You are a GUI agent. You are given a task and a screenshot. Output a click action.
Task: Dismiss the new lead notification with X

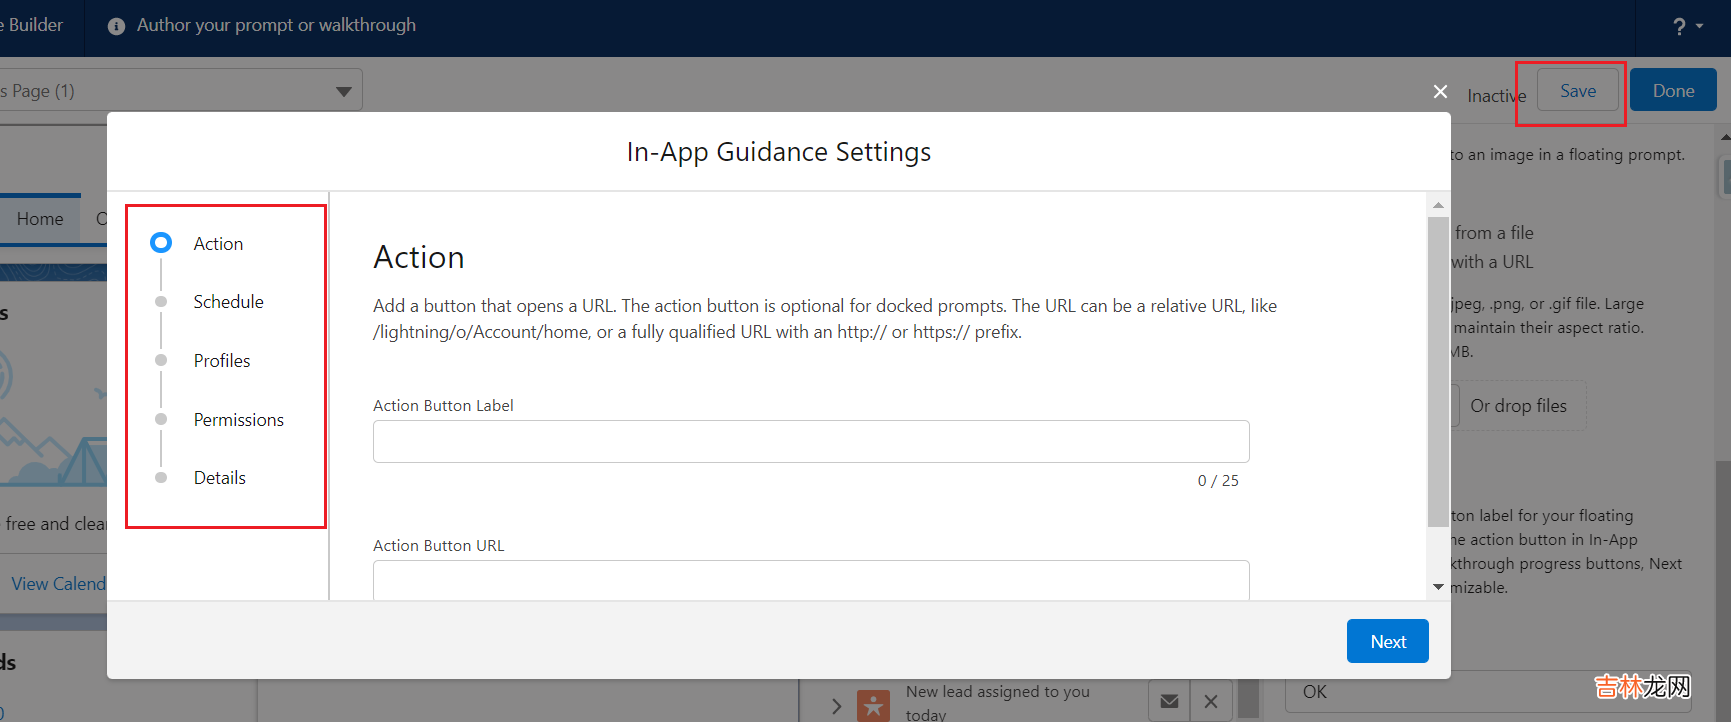(1211, 701)
